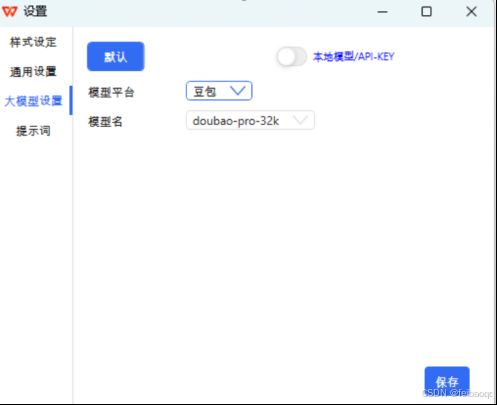
Task: Maximize the 设置 window
Action: (426, 12)
